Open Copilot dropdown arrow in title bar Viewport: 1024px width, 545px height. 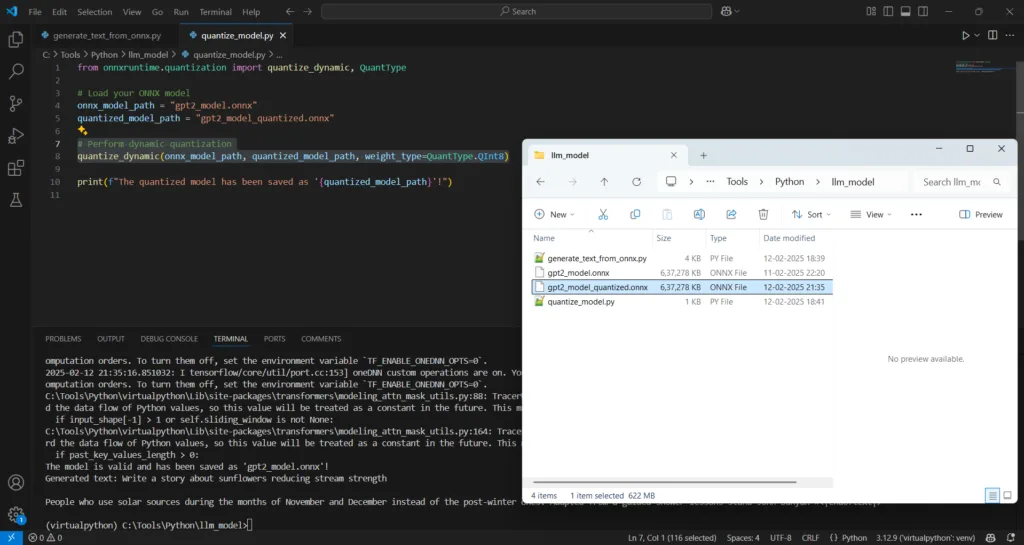point(737,11)
